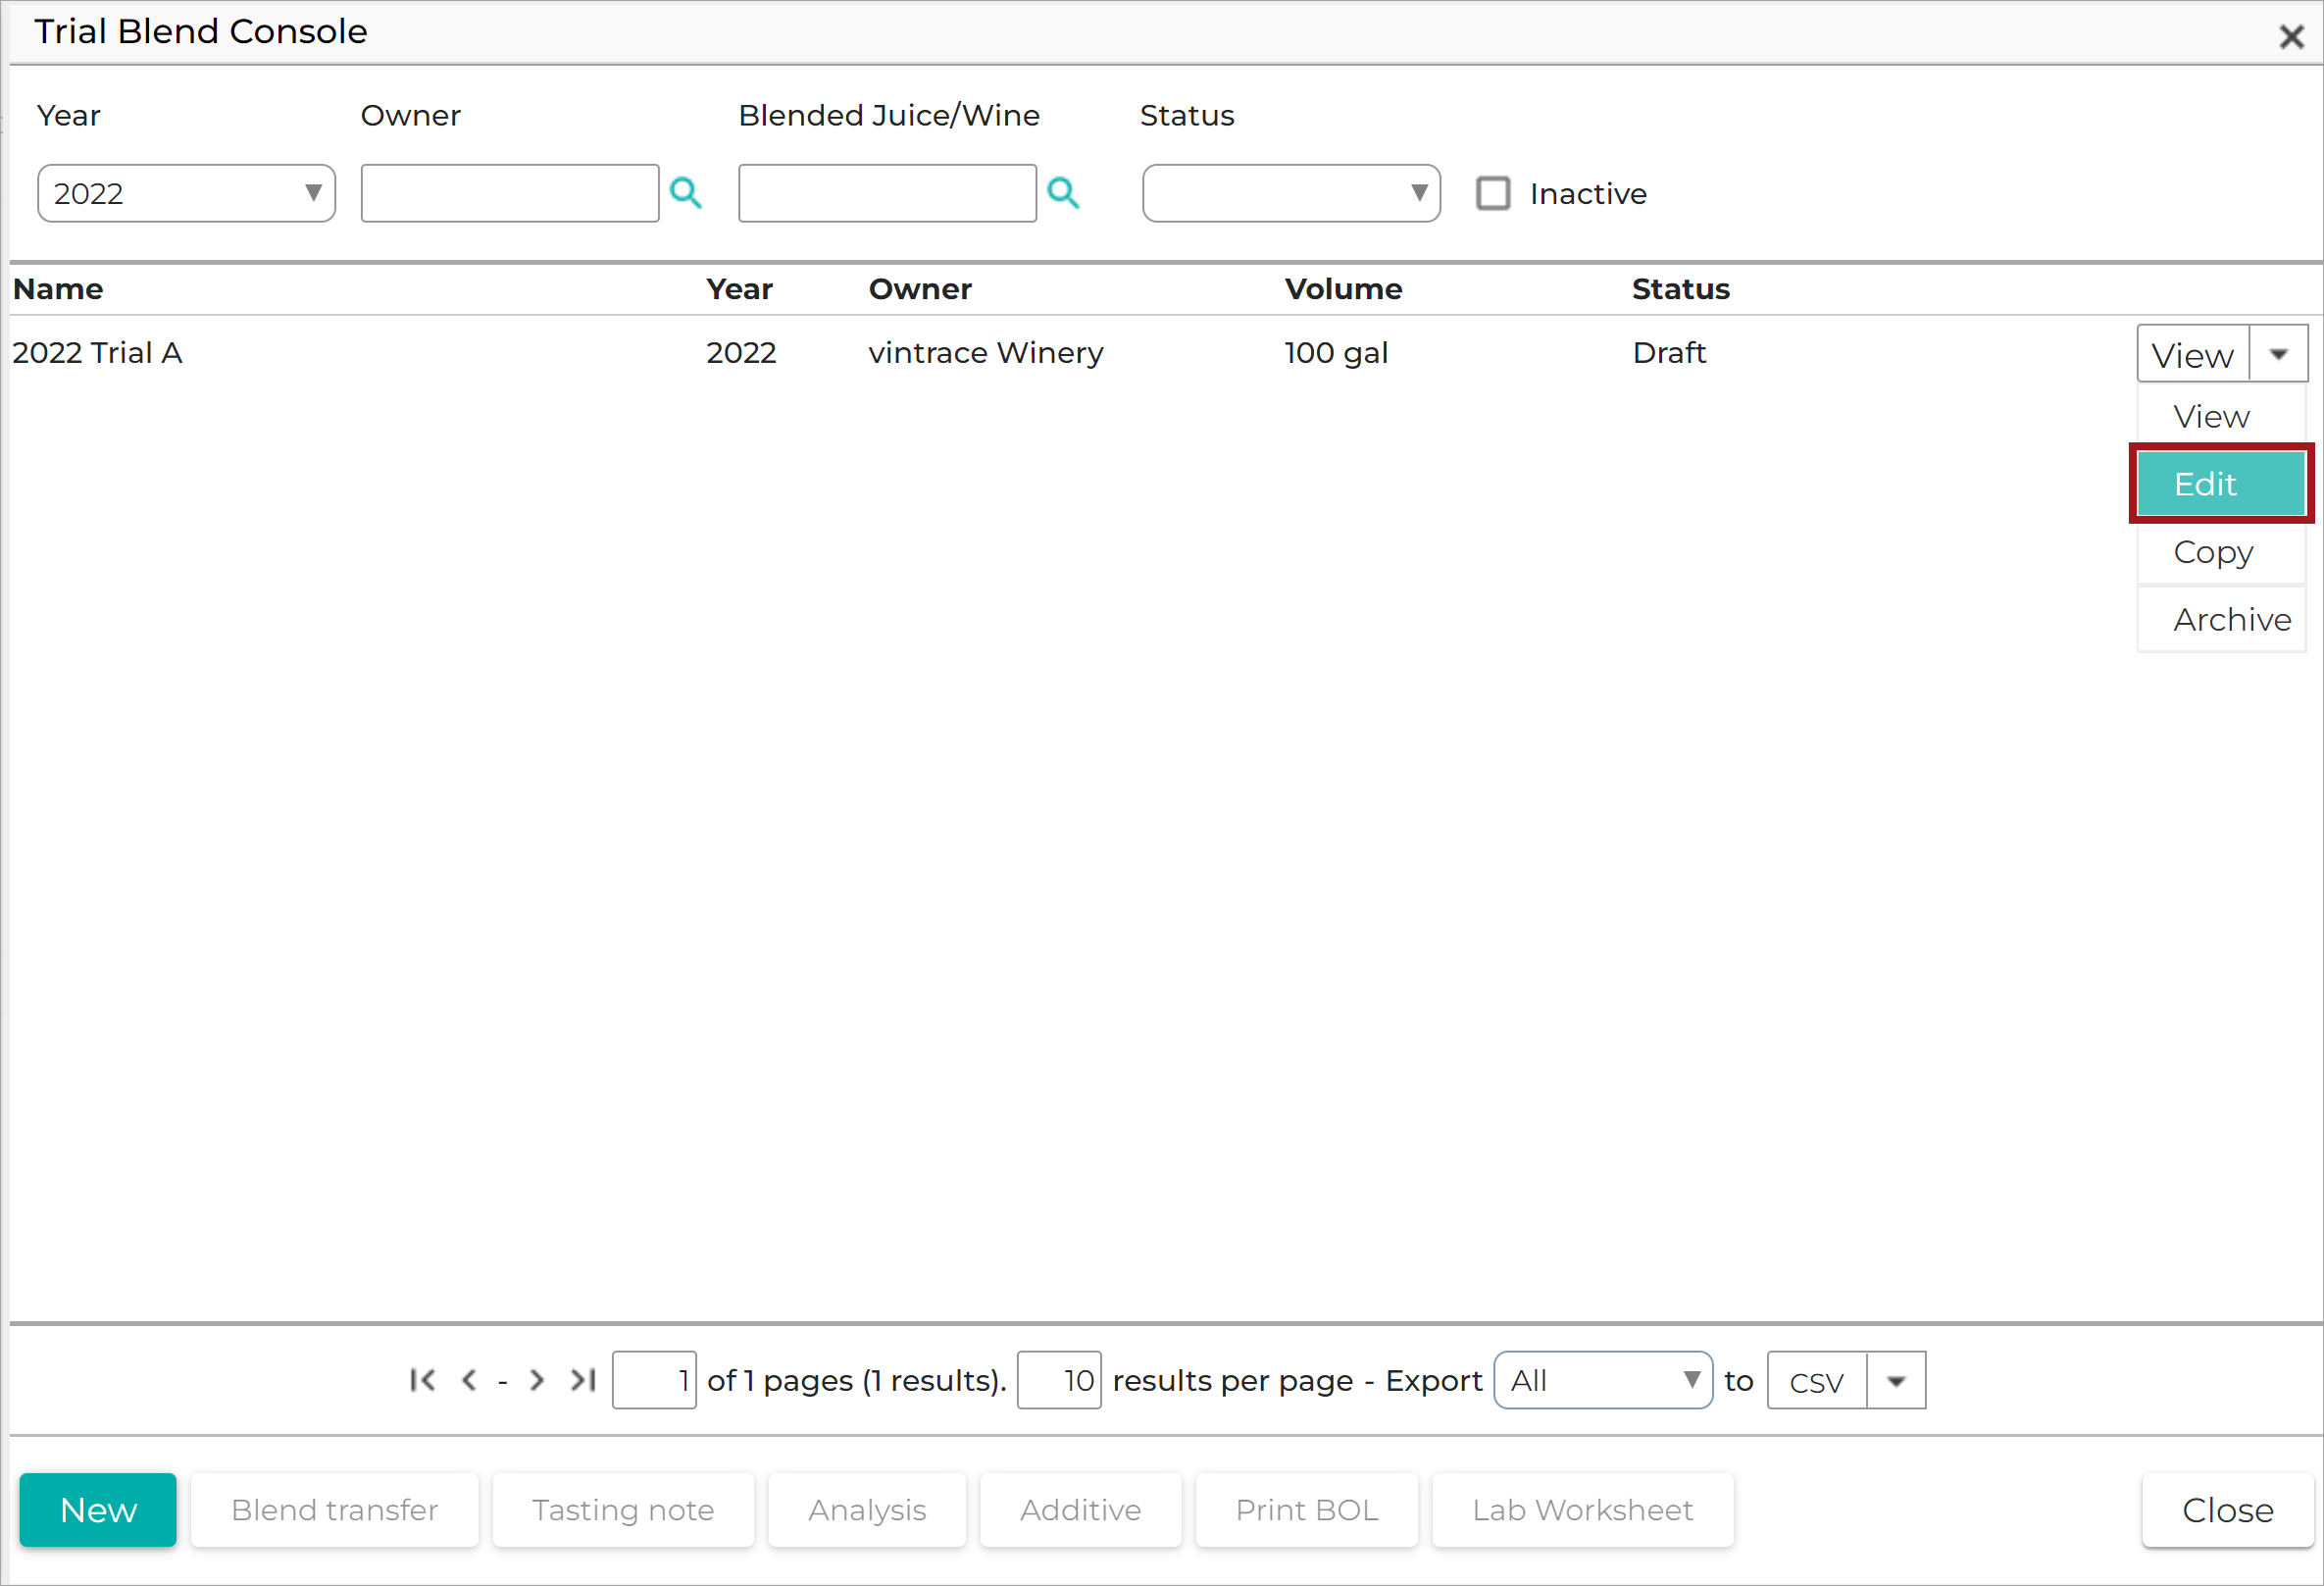Select the 2022 Trial A row name
The image size is (2324, 1586).
(97, 352)
